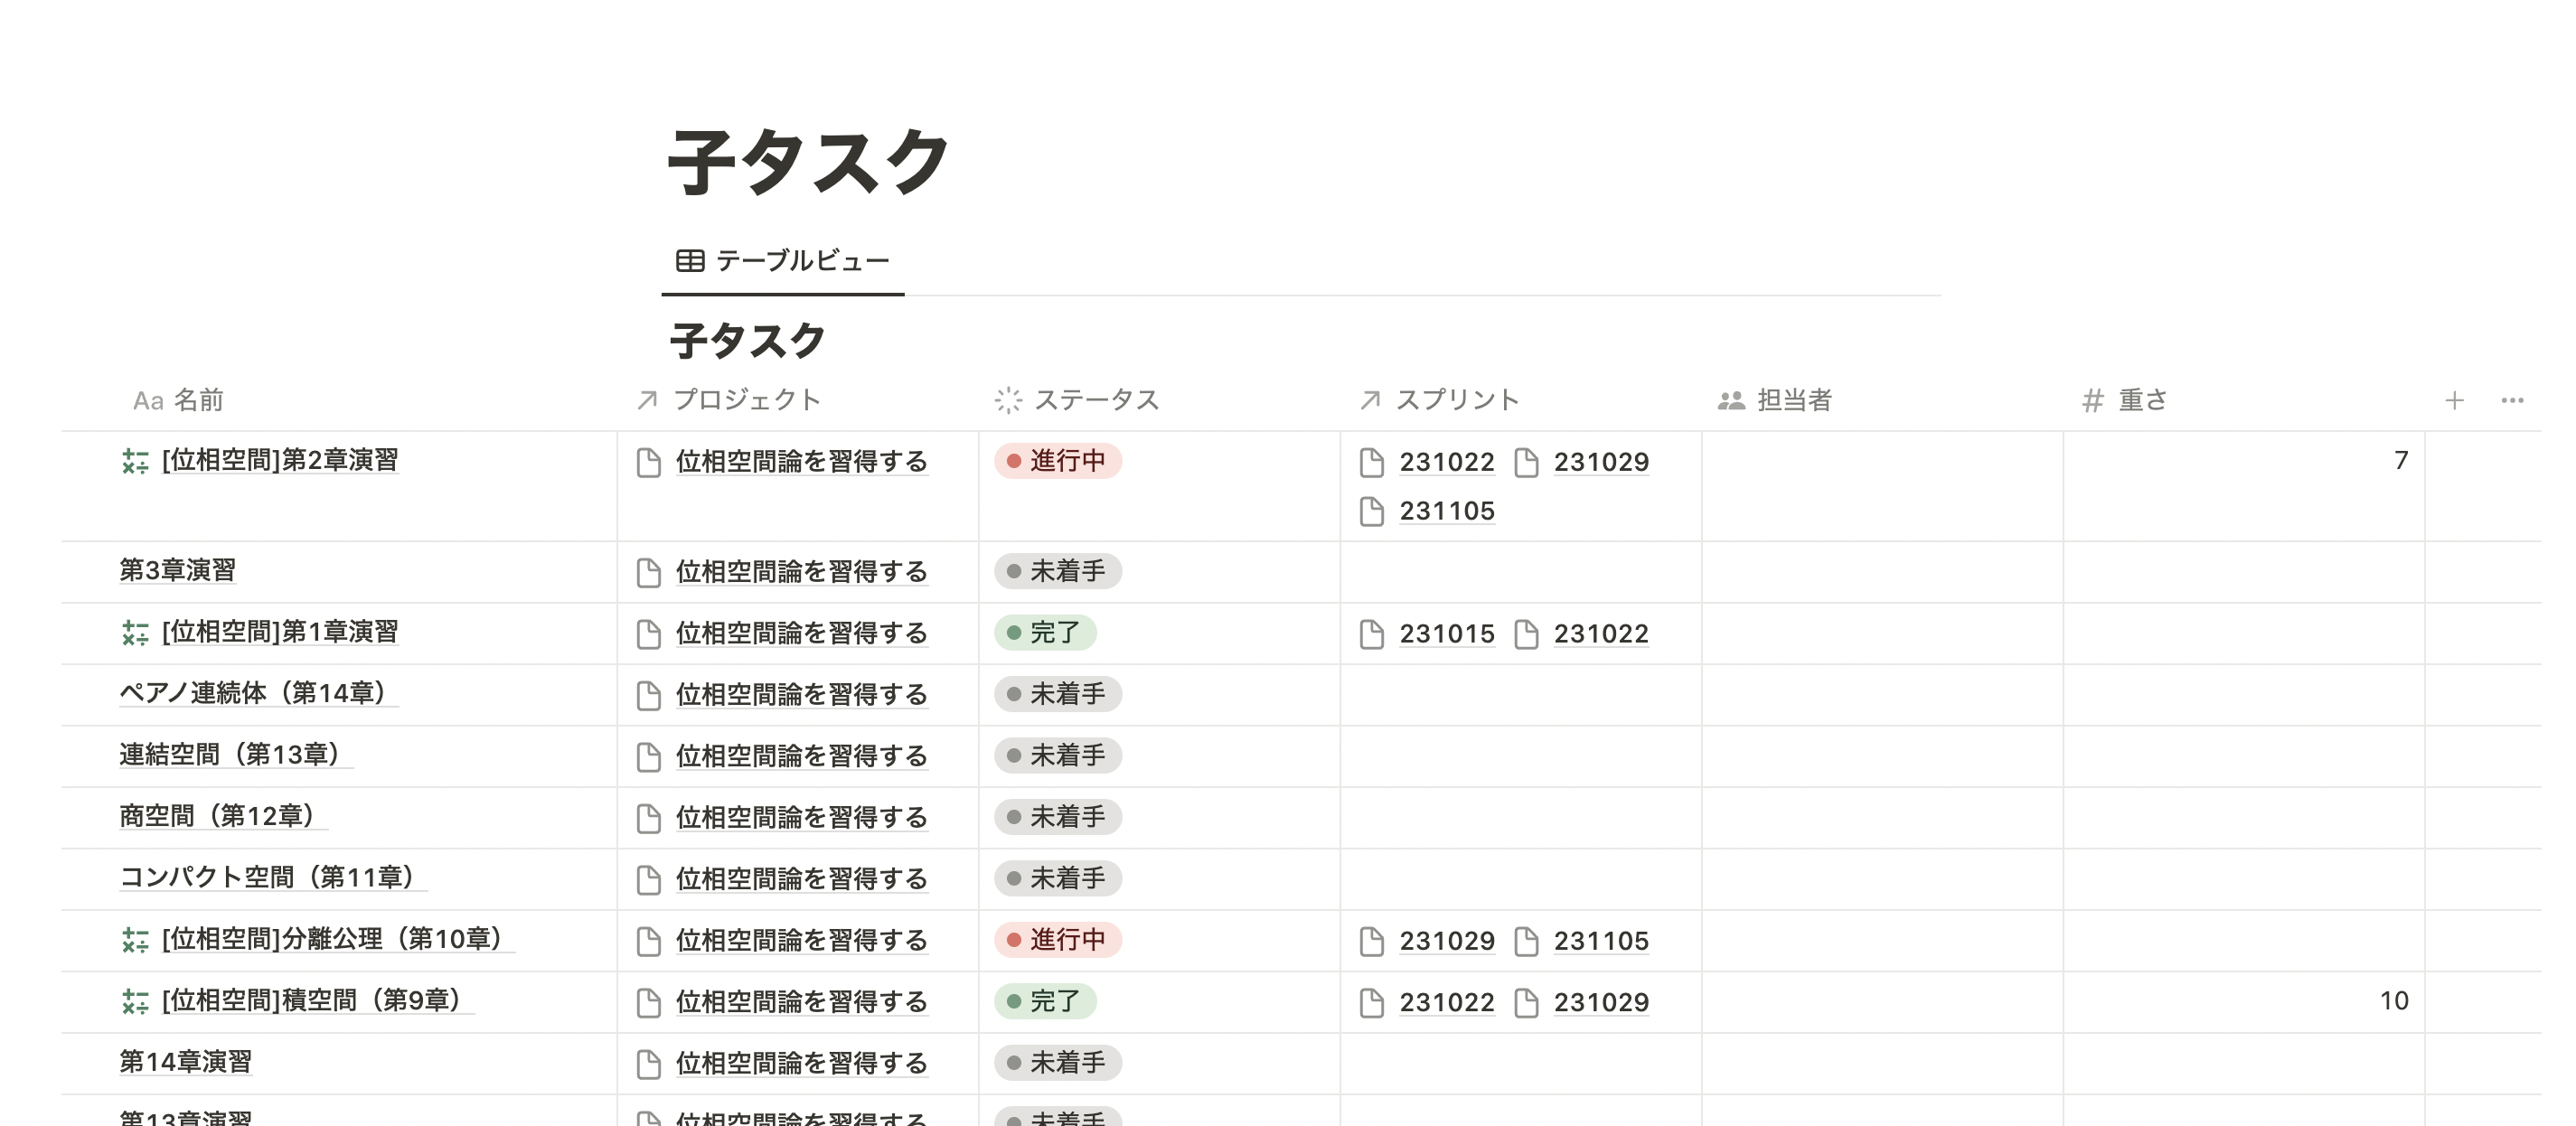Click 進行中 status of 第2章演習 row

[1057, 461]
